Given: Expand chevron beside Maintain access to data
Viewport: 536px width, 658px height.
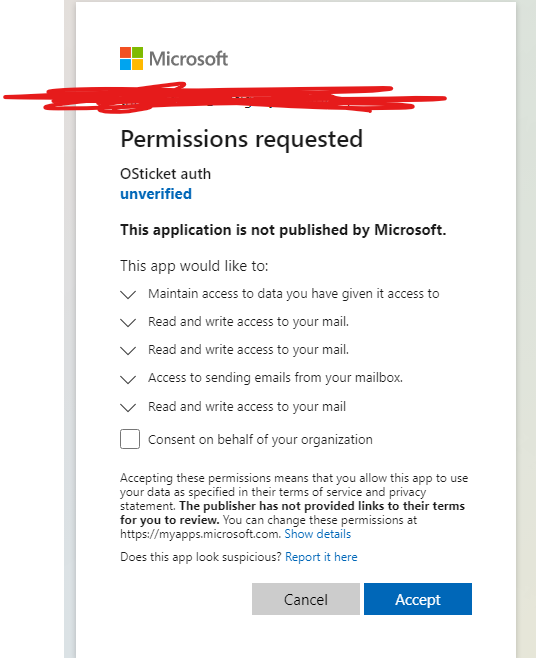Looking at the screenshot, I should pyautogui.click(x=128, y=294).
